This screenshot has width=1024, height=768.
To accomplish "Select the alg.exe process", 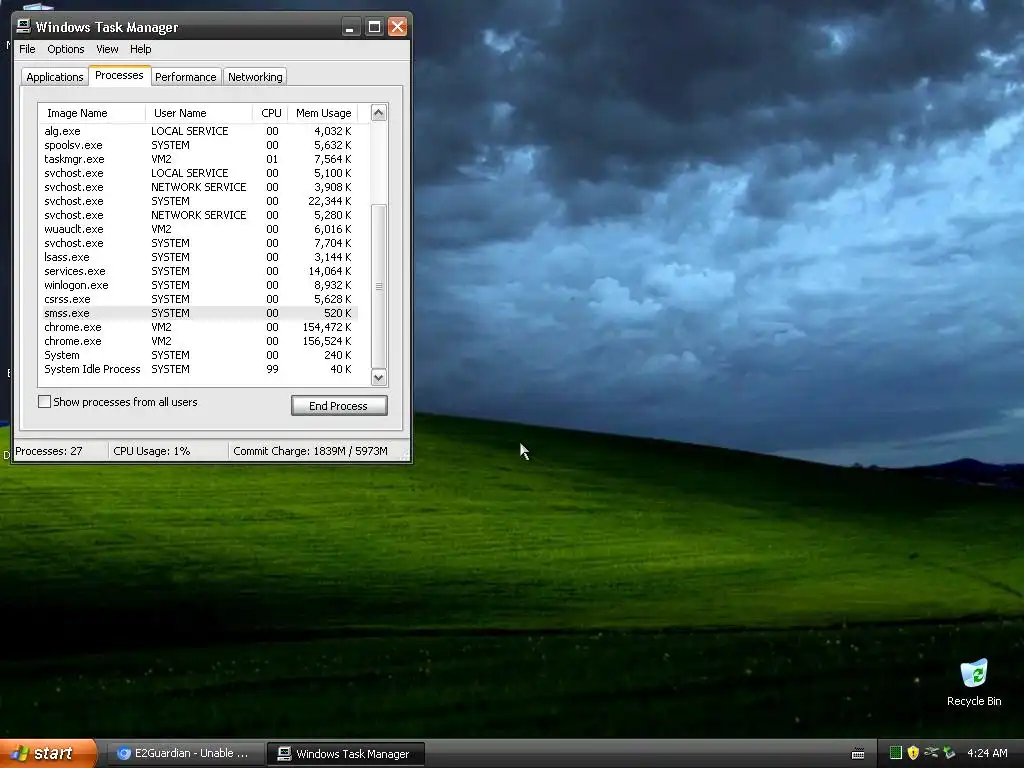I will tap(199, 131).
